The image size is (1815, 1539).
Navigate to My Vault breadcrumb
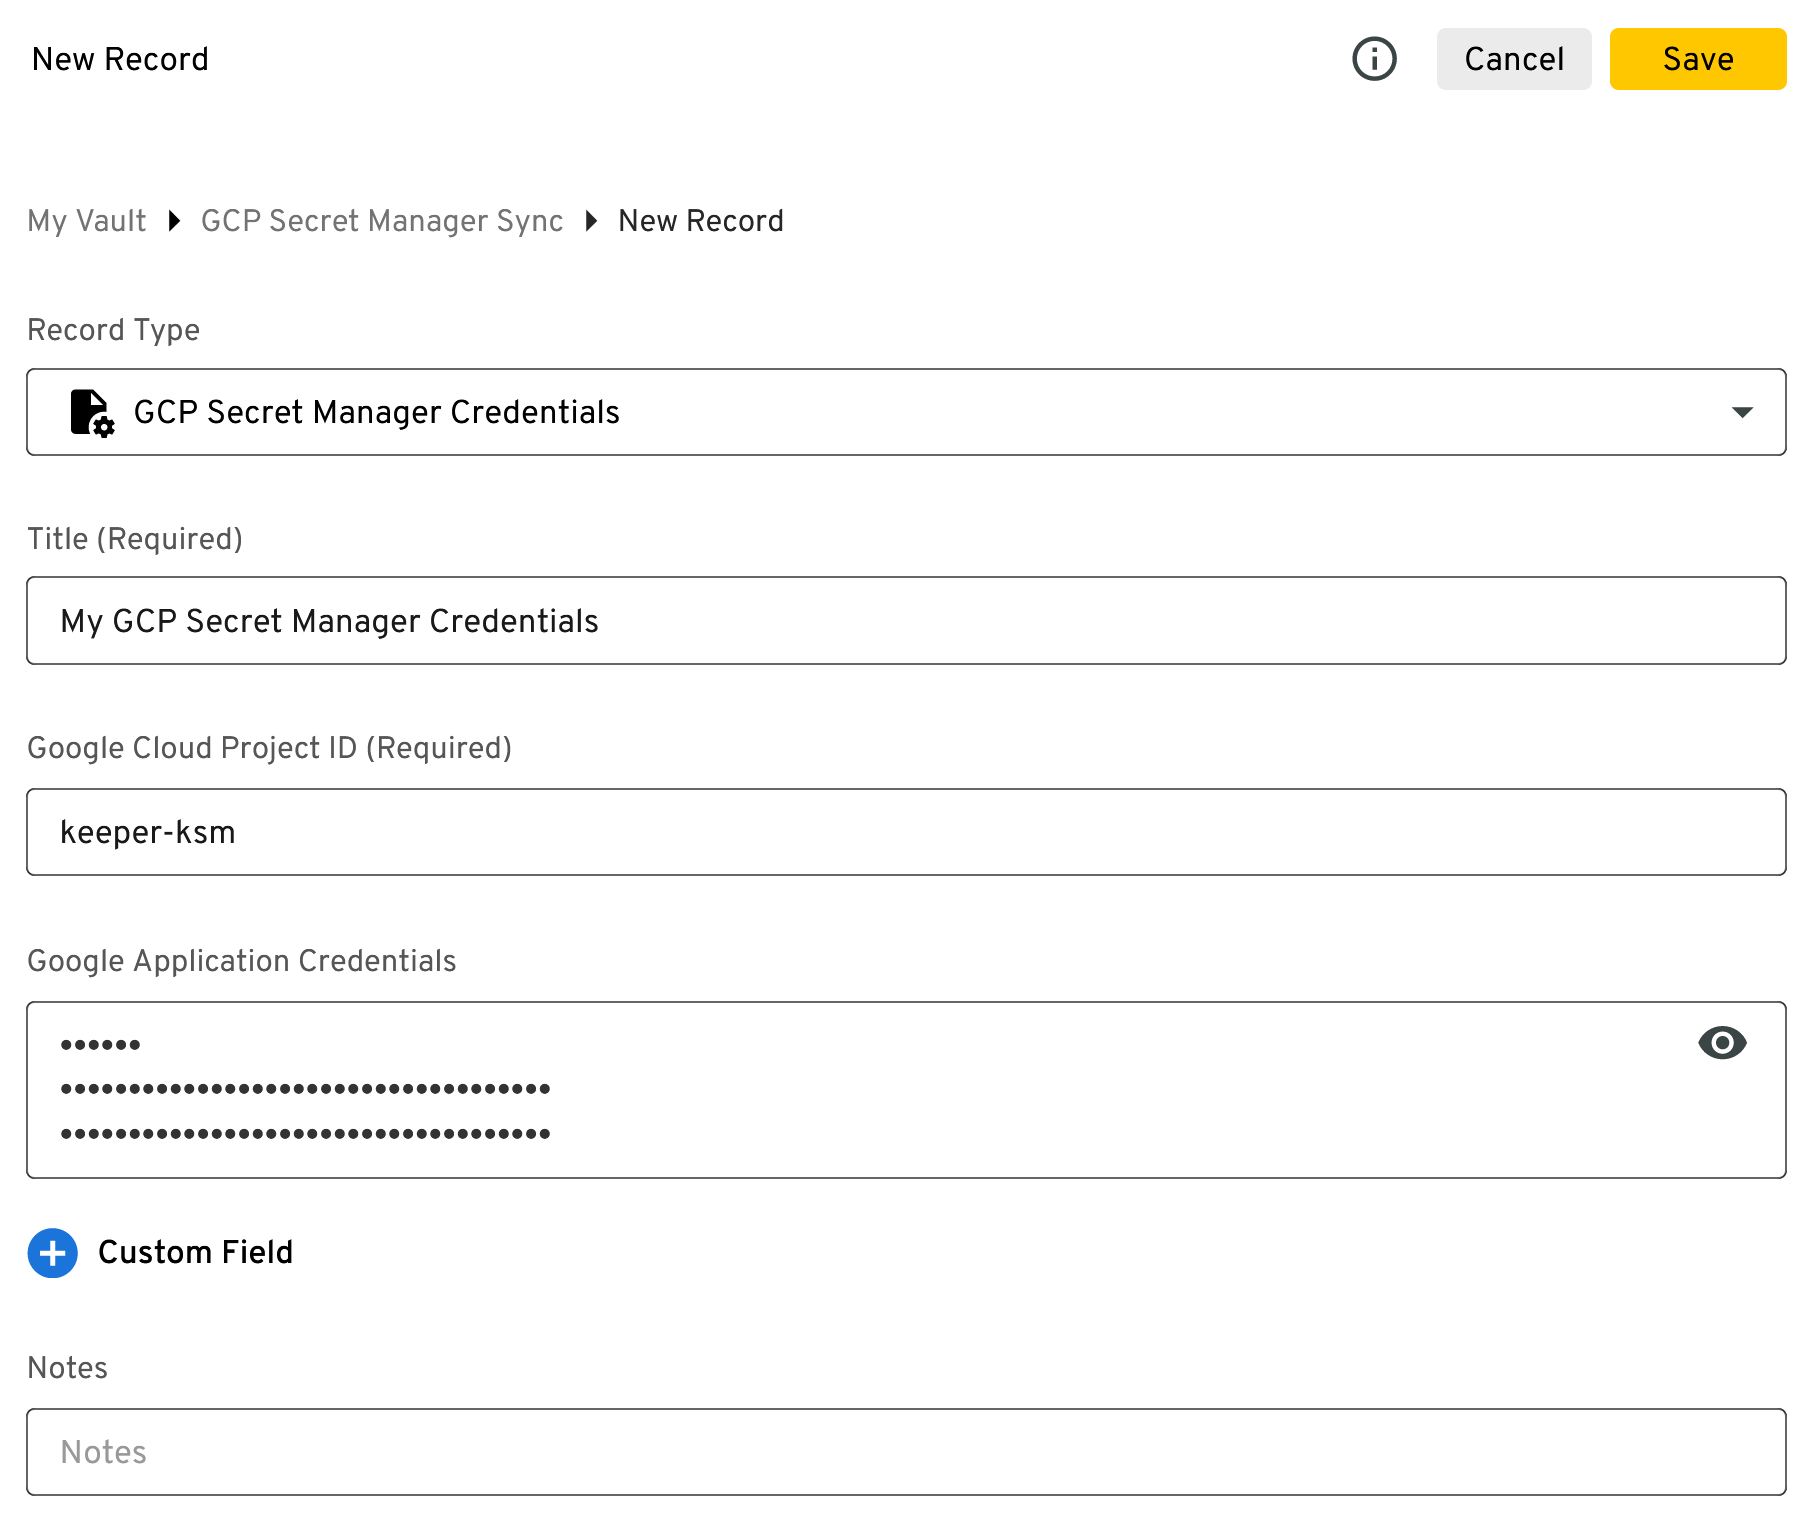86,221
